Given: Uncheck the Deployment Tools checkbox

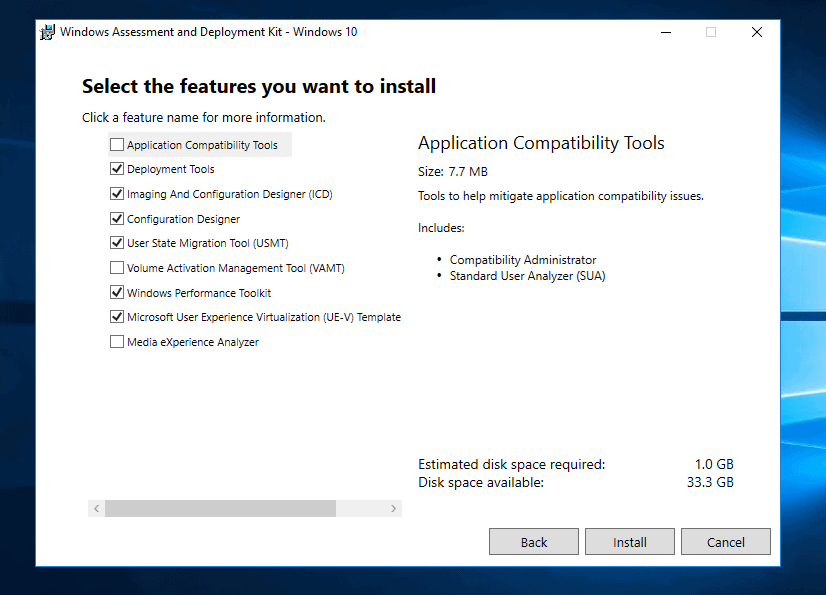Looking at the screenshot, I should tap(117, 169).
